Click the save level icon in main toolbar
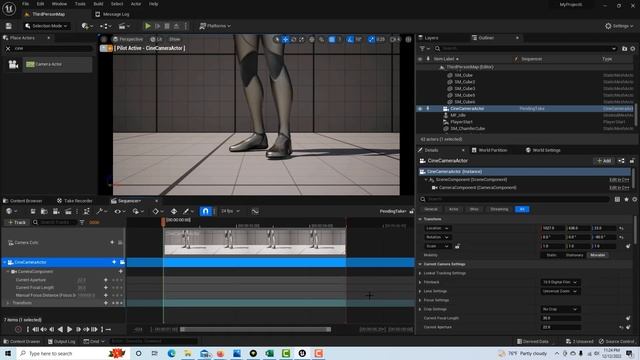This screenshot has width=640, height=360. (9, 26)
